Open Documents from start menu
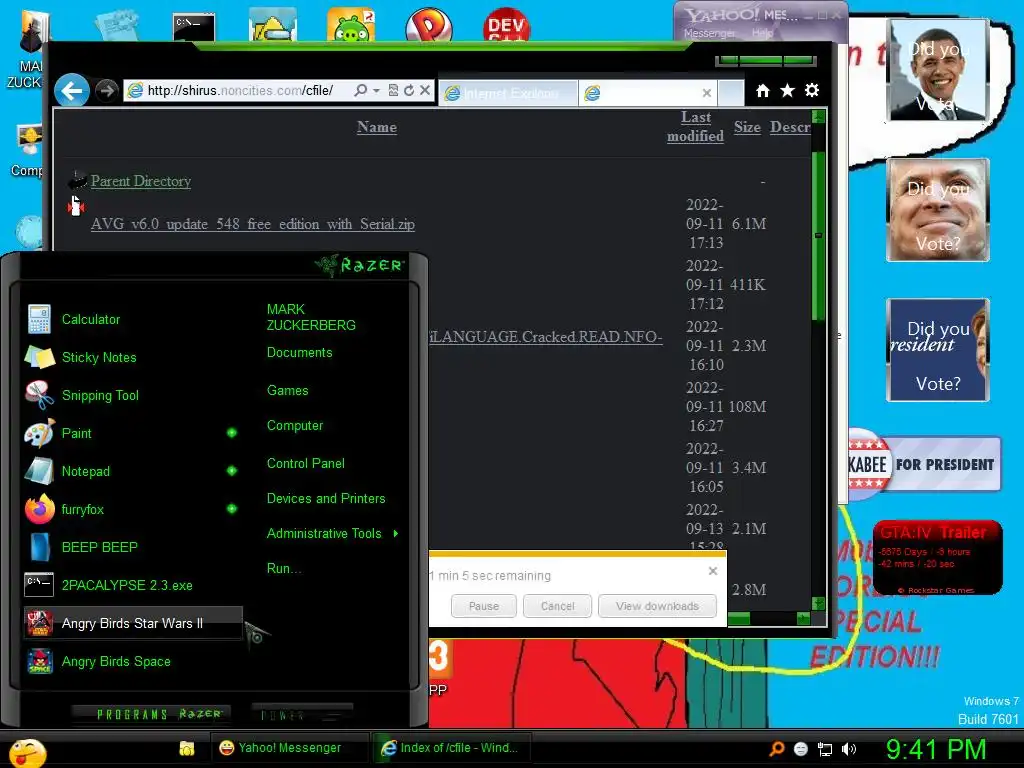This screenshot has width=1024, height=768. point(299,353)
